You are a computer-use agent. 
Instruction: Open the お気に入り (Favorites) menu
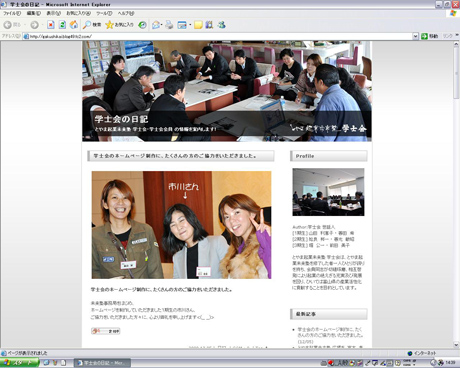click(x=78, y=13)
